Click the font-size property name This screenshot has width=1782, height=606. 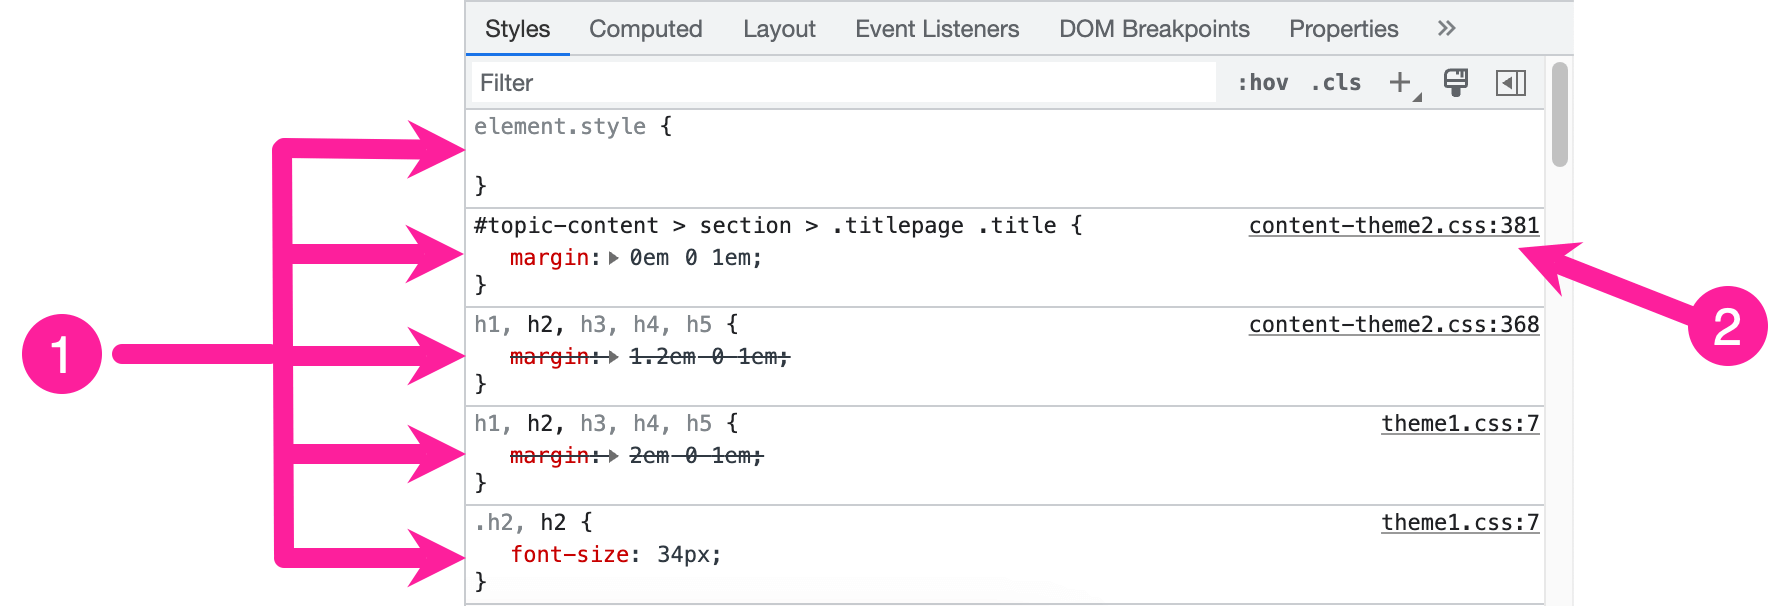click(569, 555)
